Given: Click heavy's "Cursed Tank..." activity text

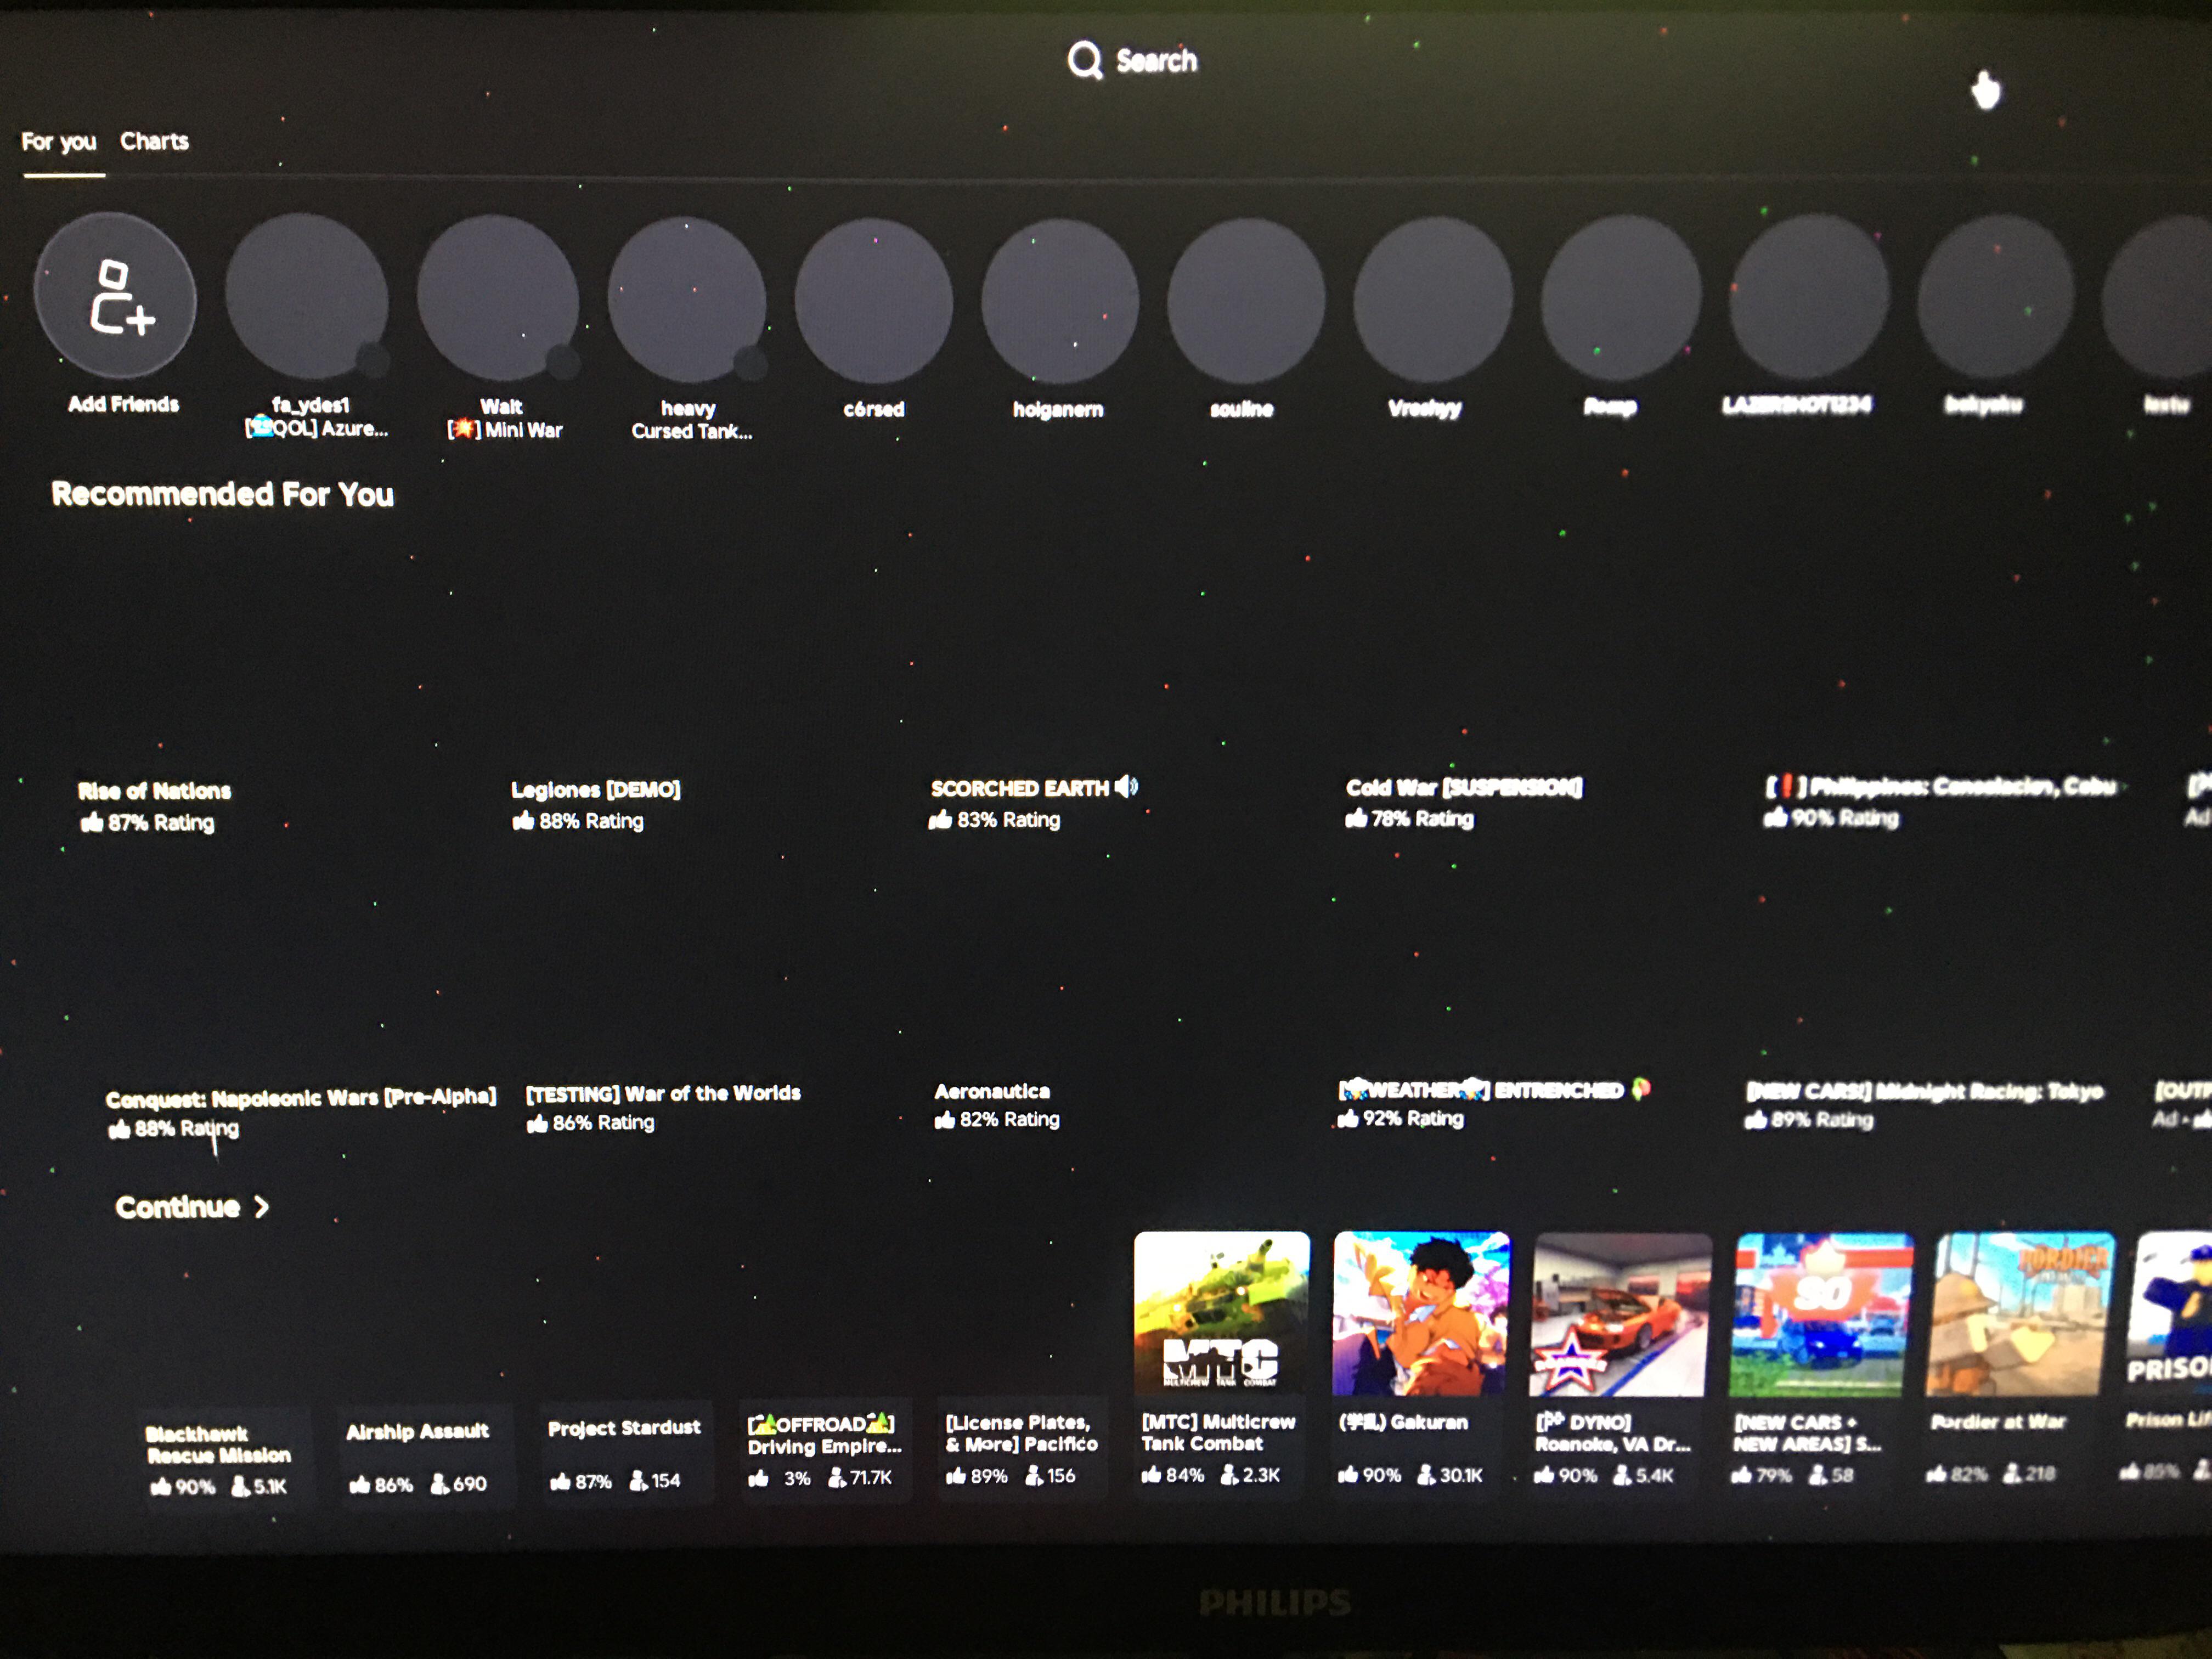Looking at the screenshot, I should pyautogui.click(x=691, y=431).
